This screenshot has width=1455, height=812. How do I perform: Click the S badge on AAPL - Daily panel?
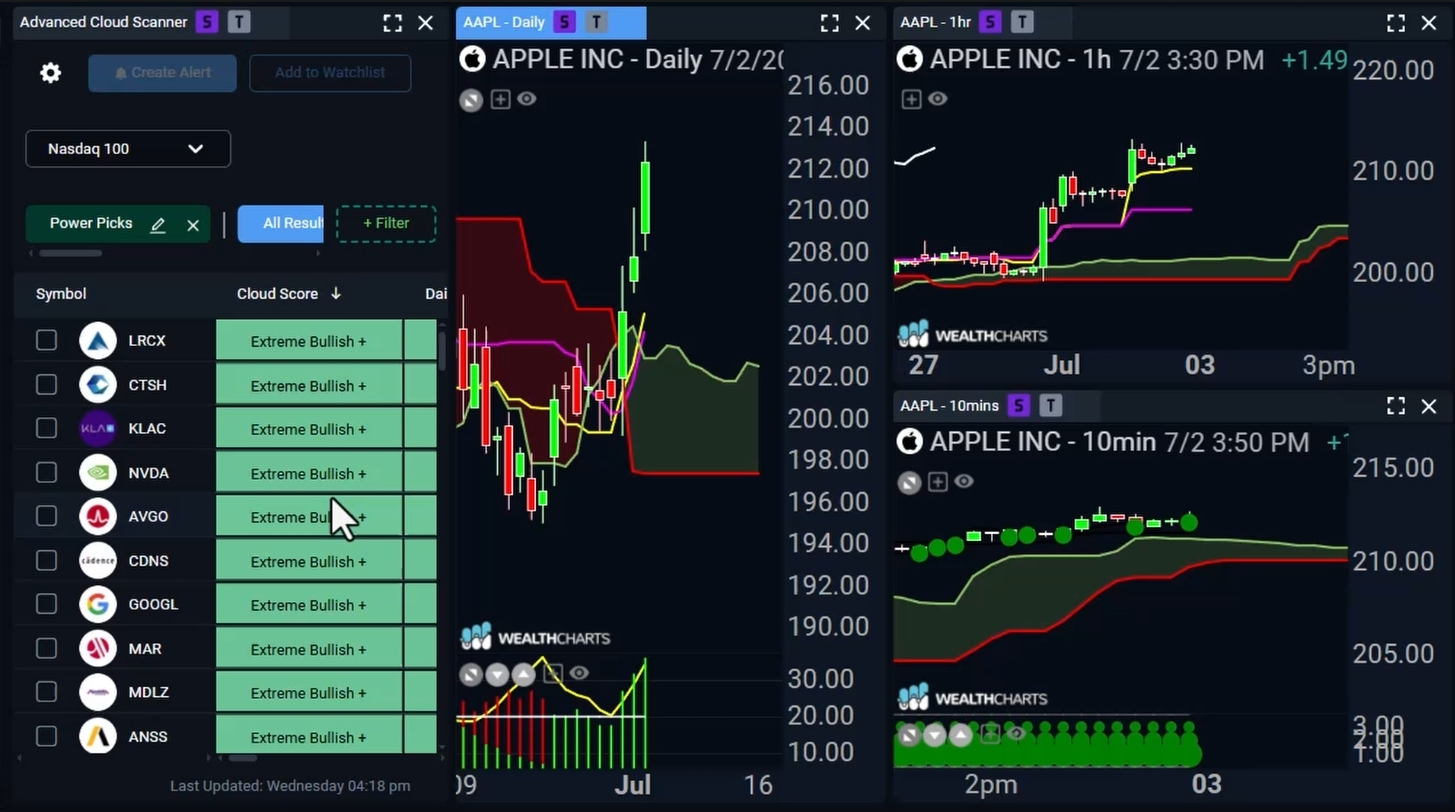click(564, 22)
